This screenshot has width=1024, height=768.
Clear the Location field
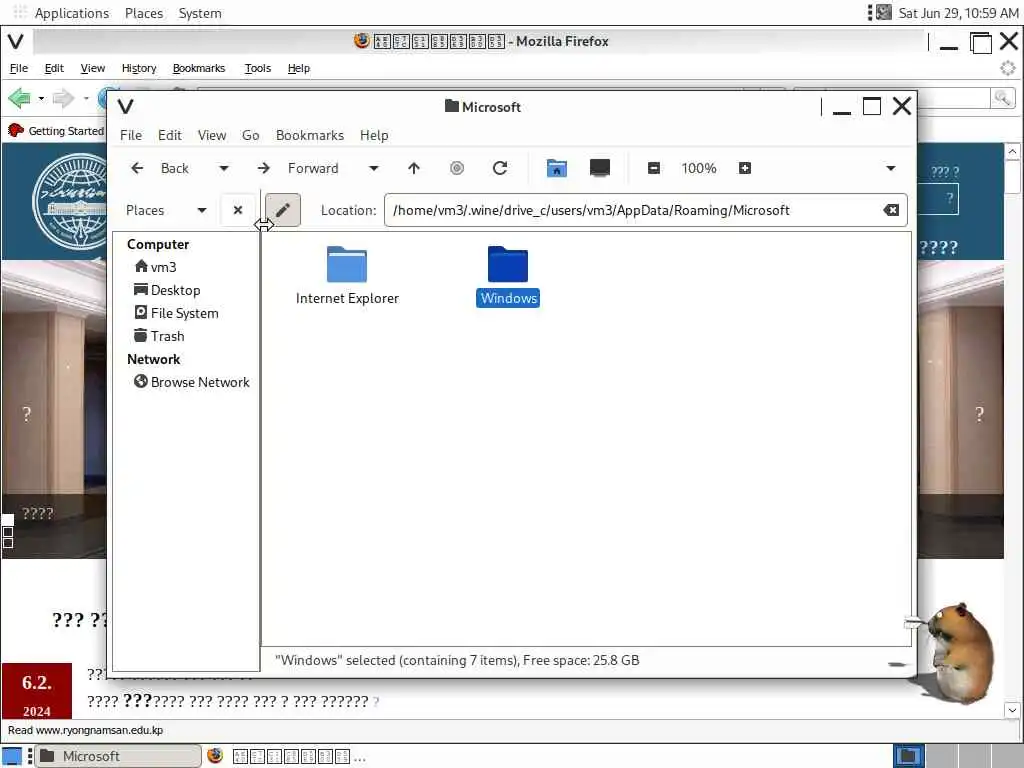[x=891, y=210]
